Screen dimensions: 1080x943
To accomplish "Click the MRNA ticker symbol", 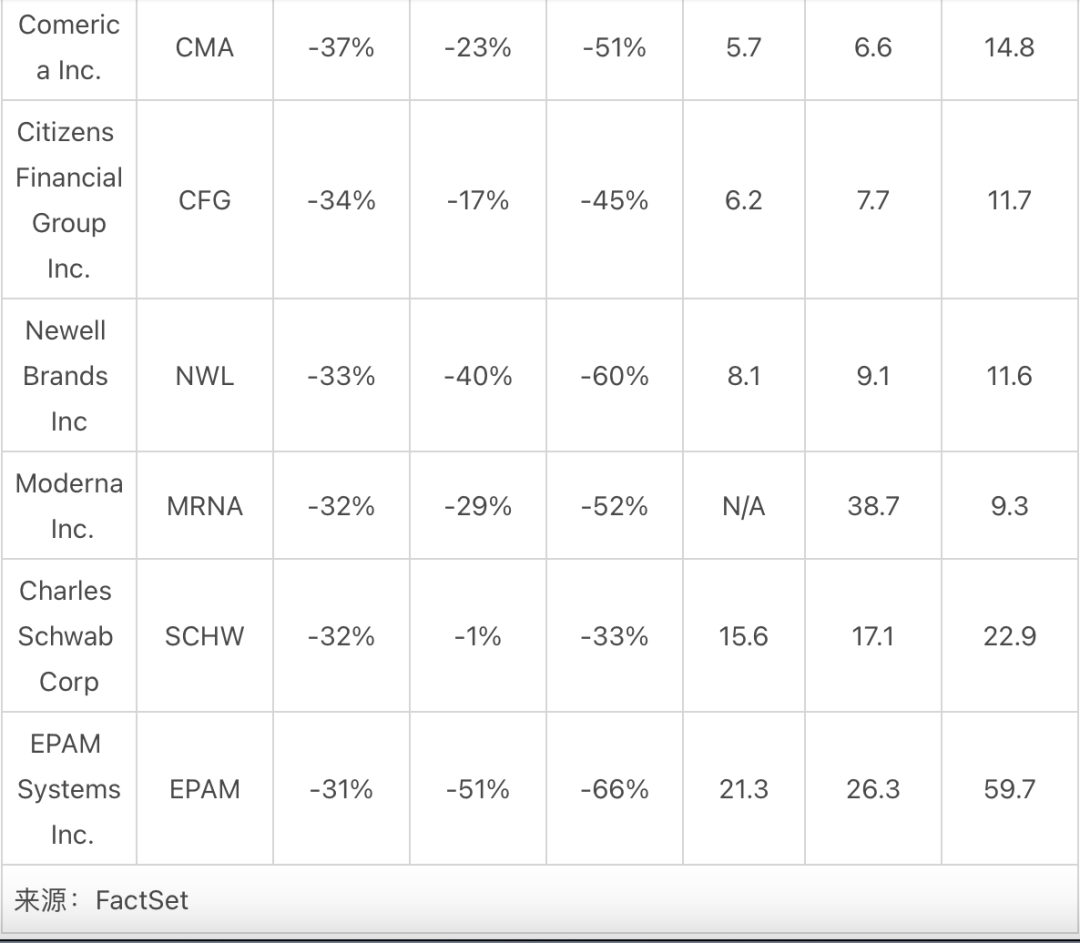I will point(205,506).
